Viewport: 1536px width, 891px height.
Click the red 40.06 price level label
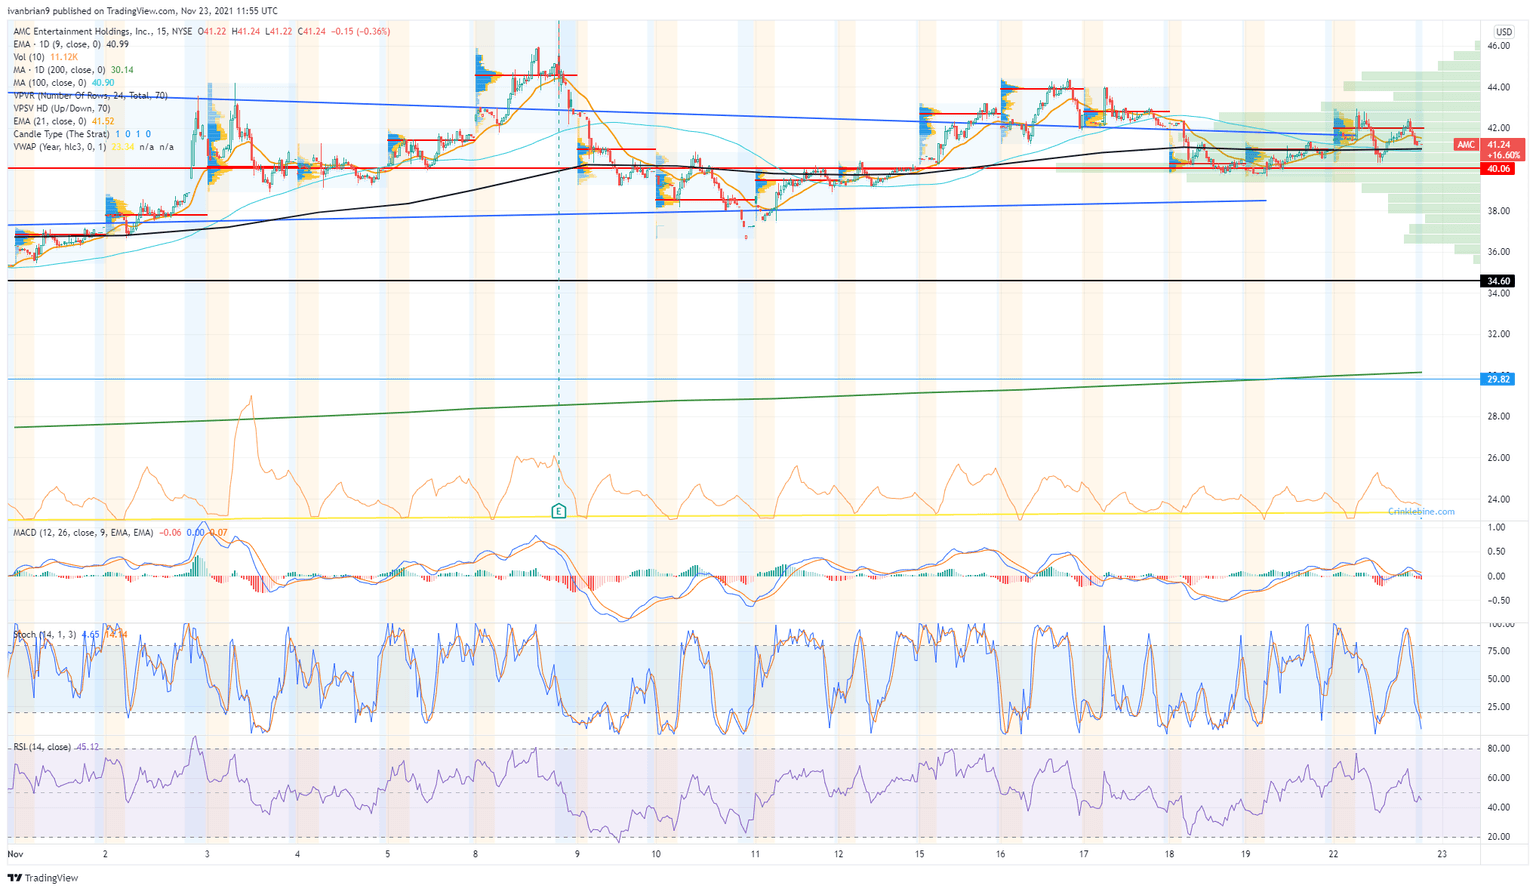(x=1498, y=169)
